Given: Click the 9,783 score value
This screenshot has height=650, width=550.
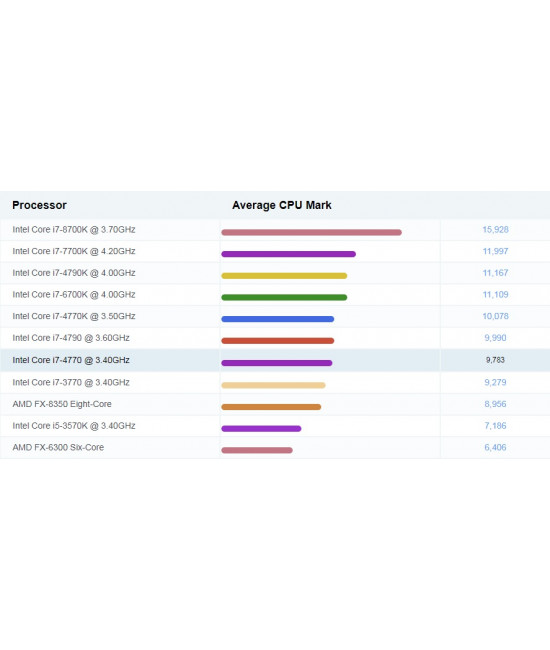Looking at the screenshot, I should [x=495, y=360].
